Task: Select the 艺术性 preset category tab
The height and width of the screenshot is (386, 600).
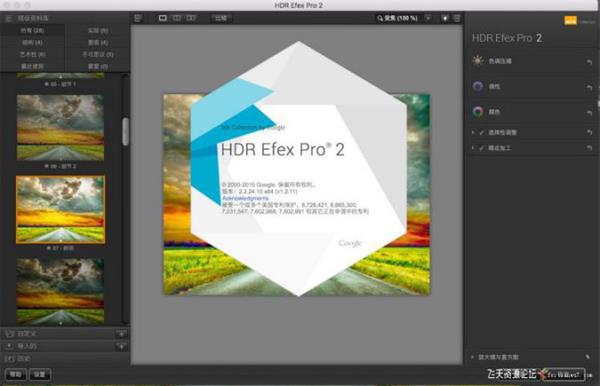Action: click(32, 54)
